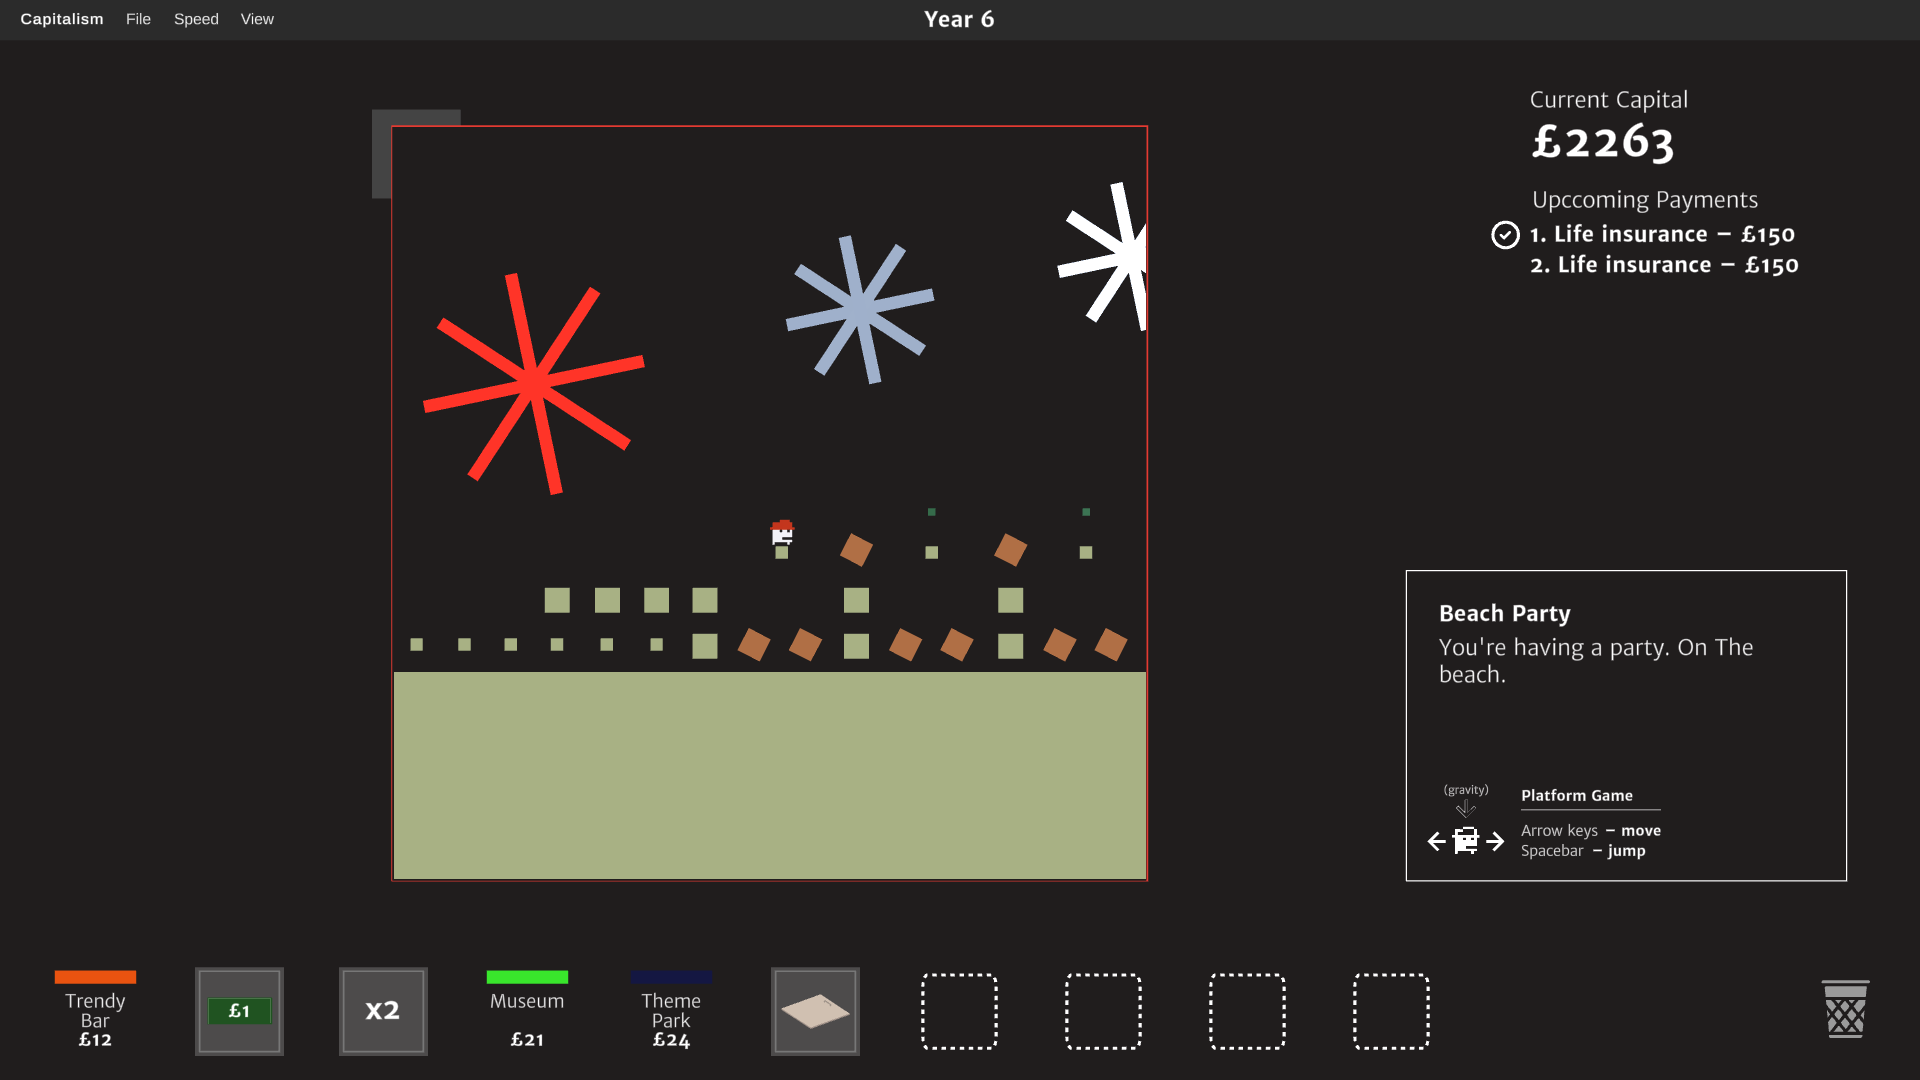This screenshot has height=1080, width=1920.
Task: Click the red-capped player character
Action: [x=782, y=533]
